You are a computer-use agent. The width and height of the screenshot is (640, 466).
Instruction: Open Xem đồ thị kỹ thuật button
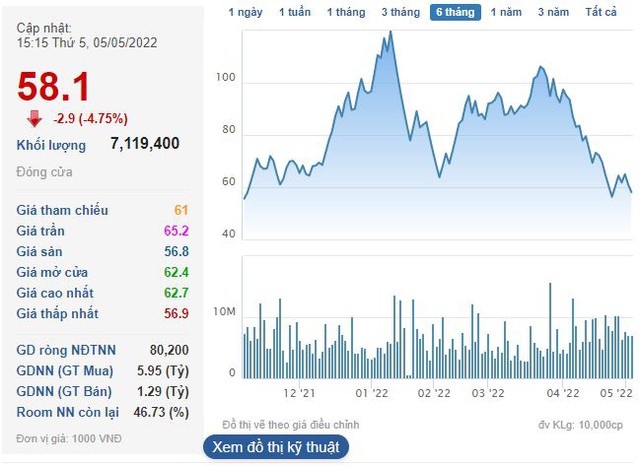(276, 447)
